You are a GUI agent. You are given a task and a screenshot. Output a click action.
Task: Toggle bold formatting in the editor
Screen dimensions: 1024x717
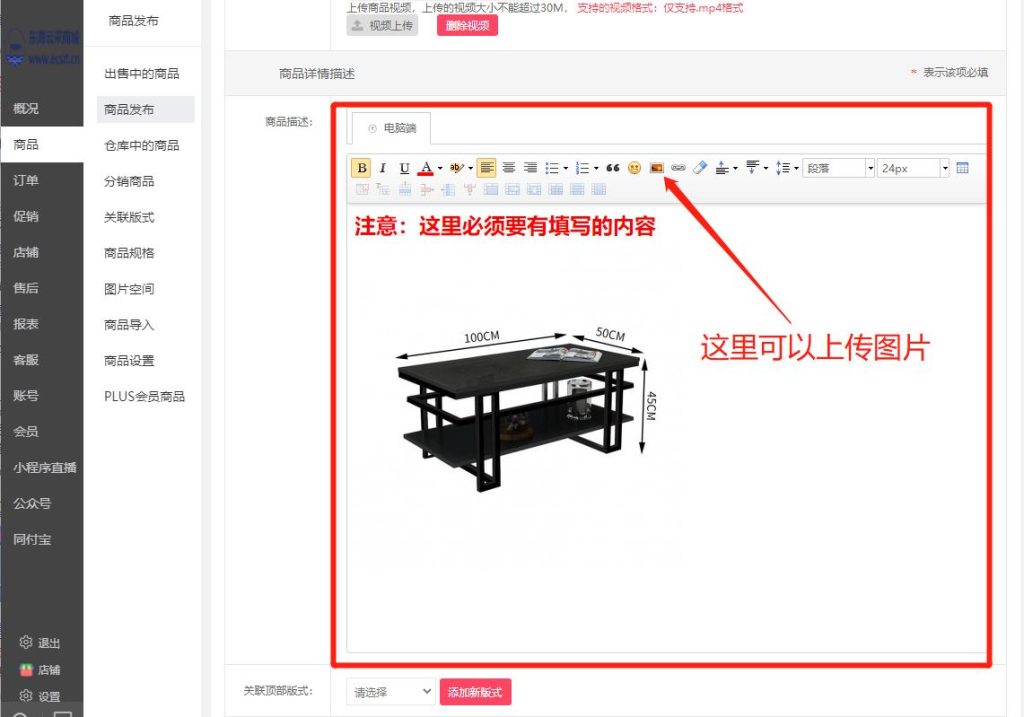pyautogui.click(x=361, y=167)
